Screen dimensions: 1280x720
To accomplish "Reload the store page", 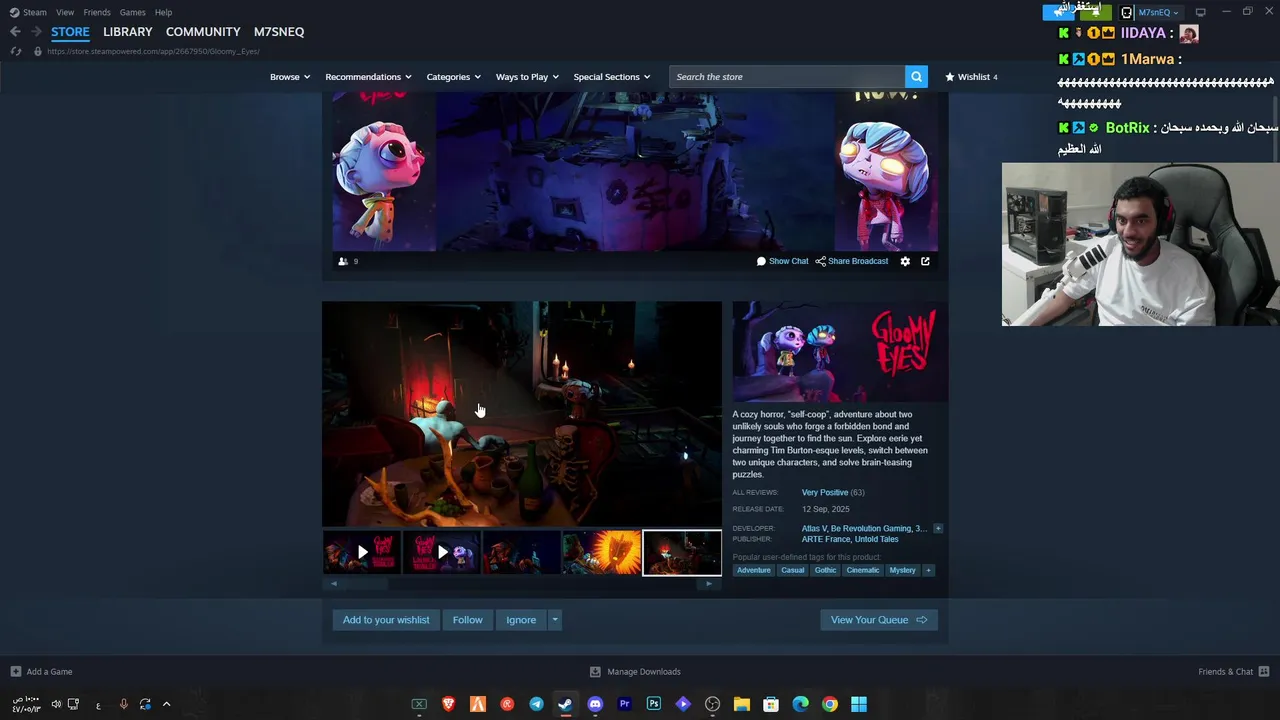I will coord(16,51).
